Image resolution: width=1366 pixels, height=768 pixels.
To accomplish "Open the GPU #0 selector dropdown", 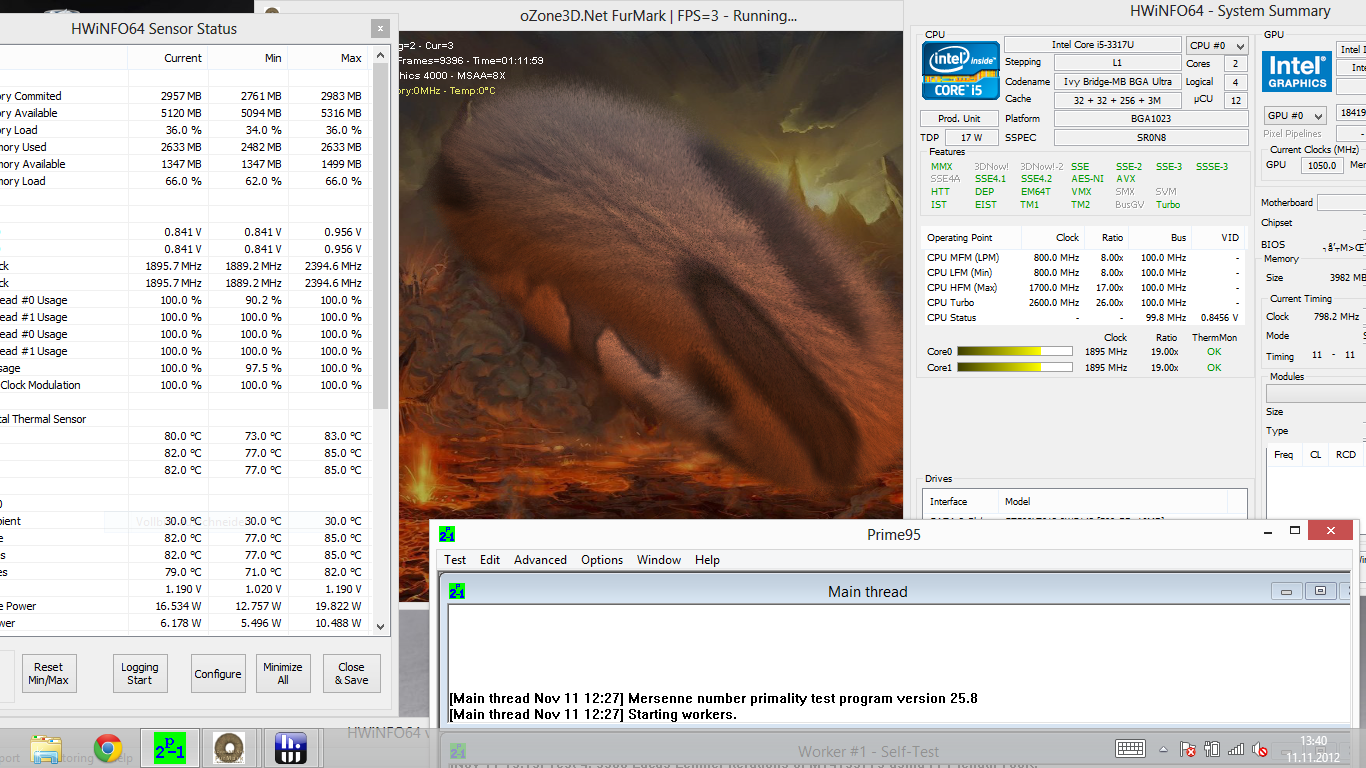I will (x=1295, y=115).
